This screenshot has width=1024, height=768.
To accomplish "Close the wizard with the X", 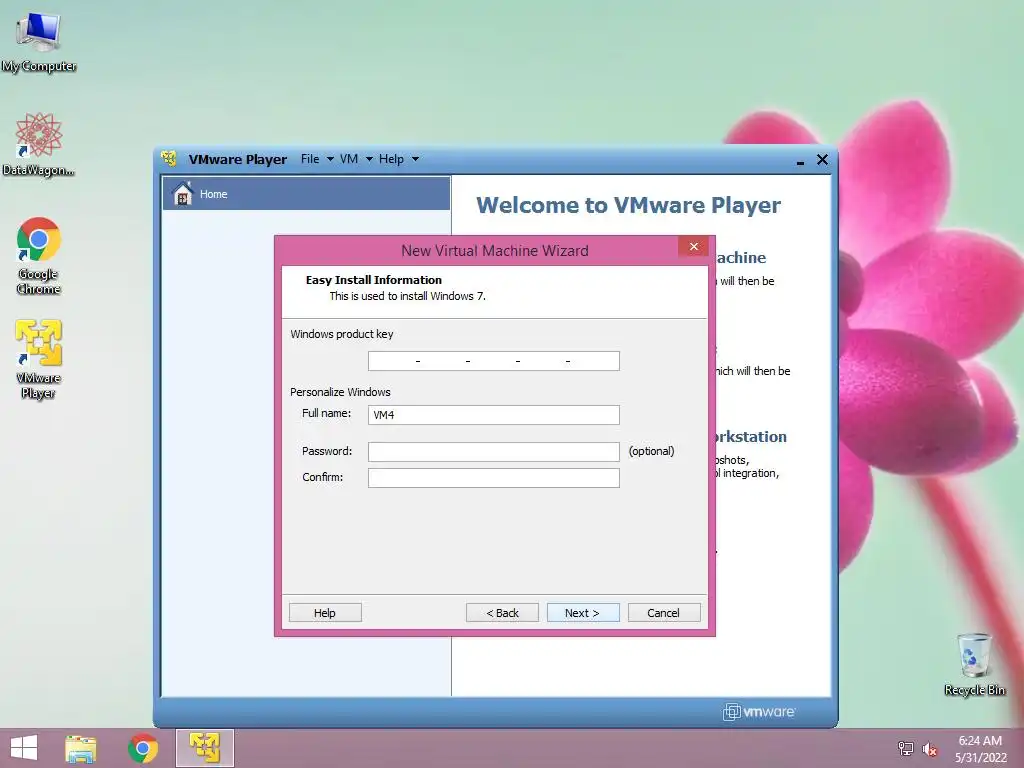I will [x=694, y=246].
